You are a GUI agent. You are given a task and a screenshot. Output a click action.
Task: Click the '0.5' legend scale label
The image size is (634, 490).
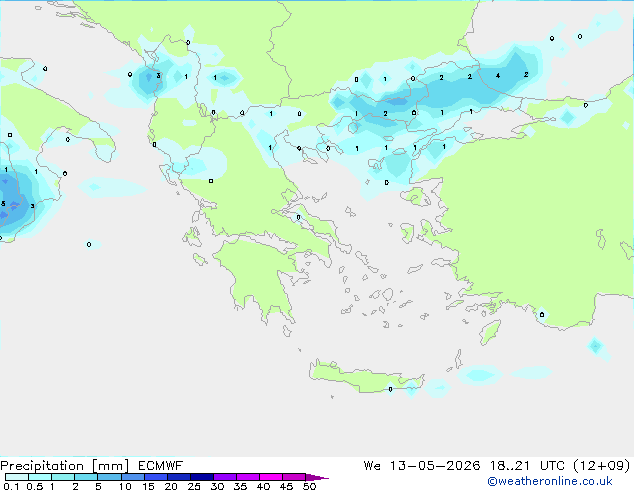[35, 486]
